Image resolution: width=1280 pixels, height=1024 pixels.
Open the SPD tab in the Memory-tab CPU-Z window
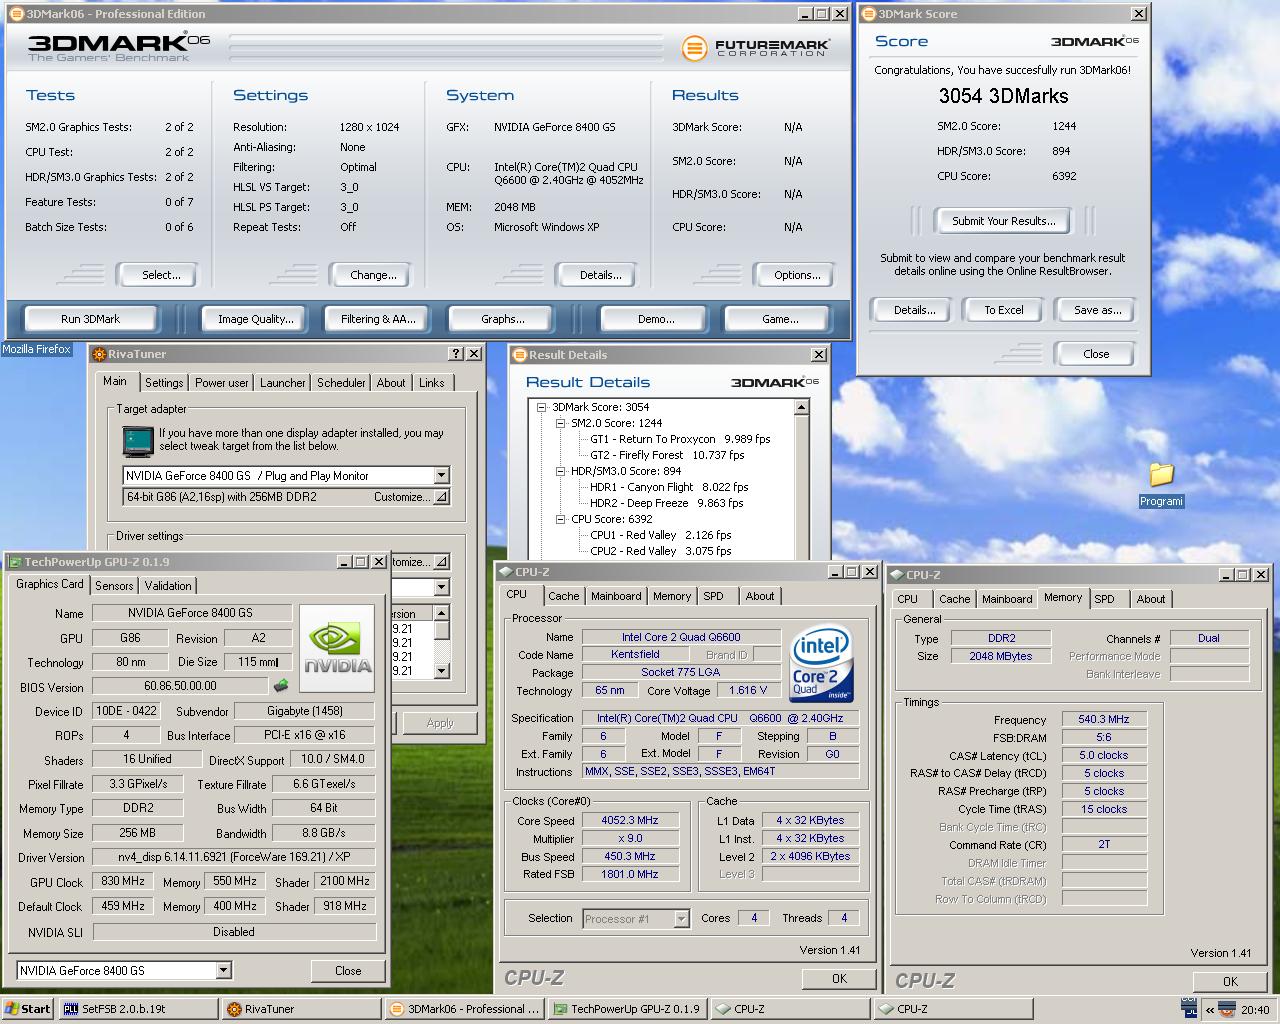[x=1104, y=599]
